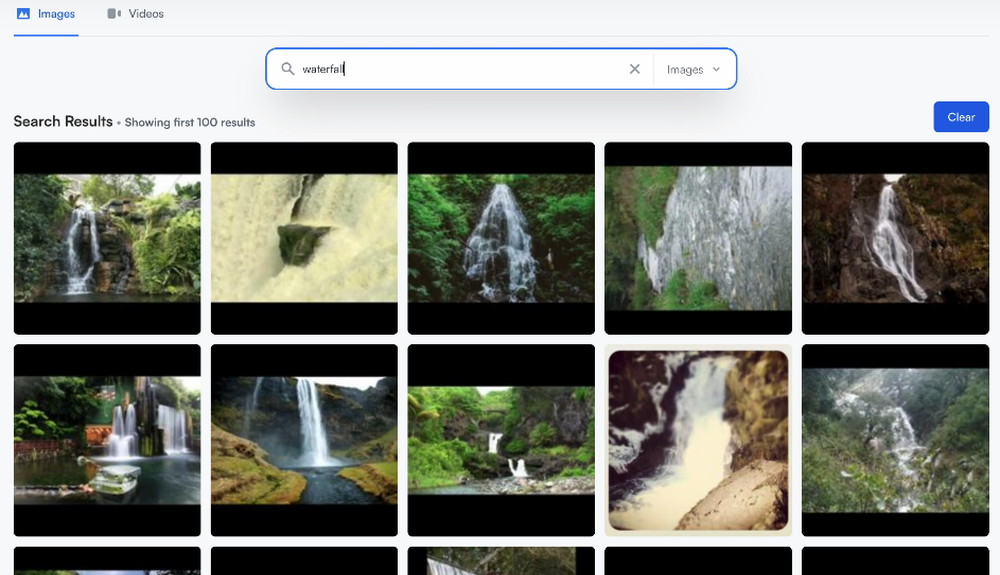Screen dimensions: 1000x575
Task: Open thumbnail of waterfall on brown rocky cliff
Action: (x=895, y=238)
